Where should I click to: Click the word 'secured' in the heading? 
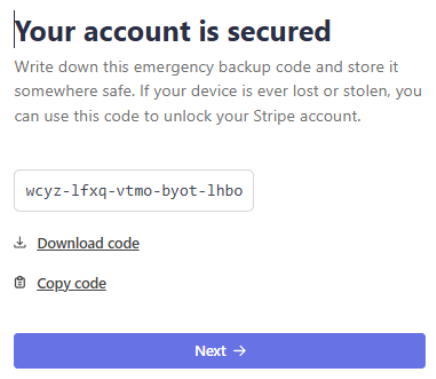279,31
